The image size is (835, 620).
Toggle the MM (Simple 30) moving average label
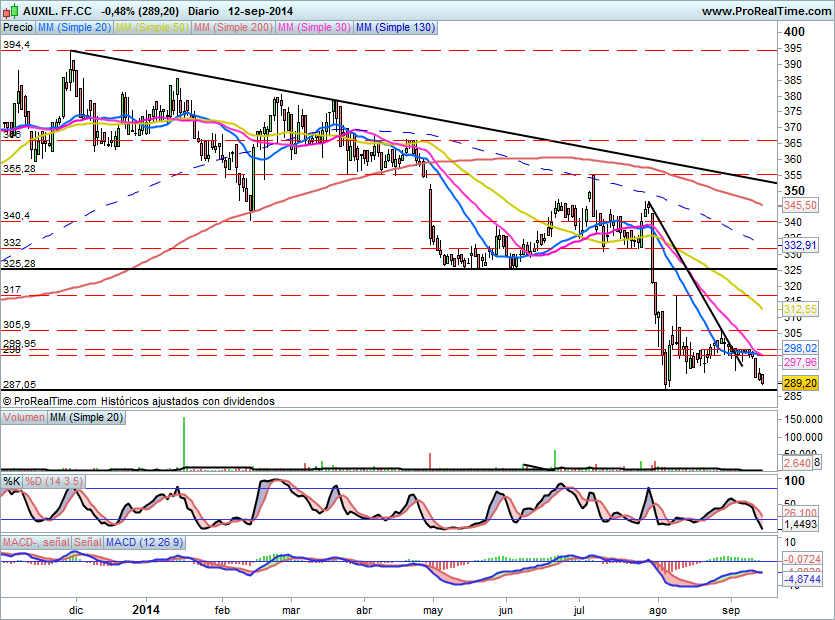pyautogui.click(x=313, y=28)
